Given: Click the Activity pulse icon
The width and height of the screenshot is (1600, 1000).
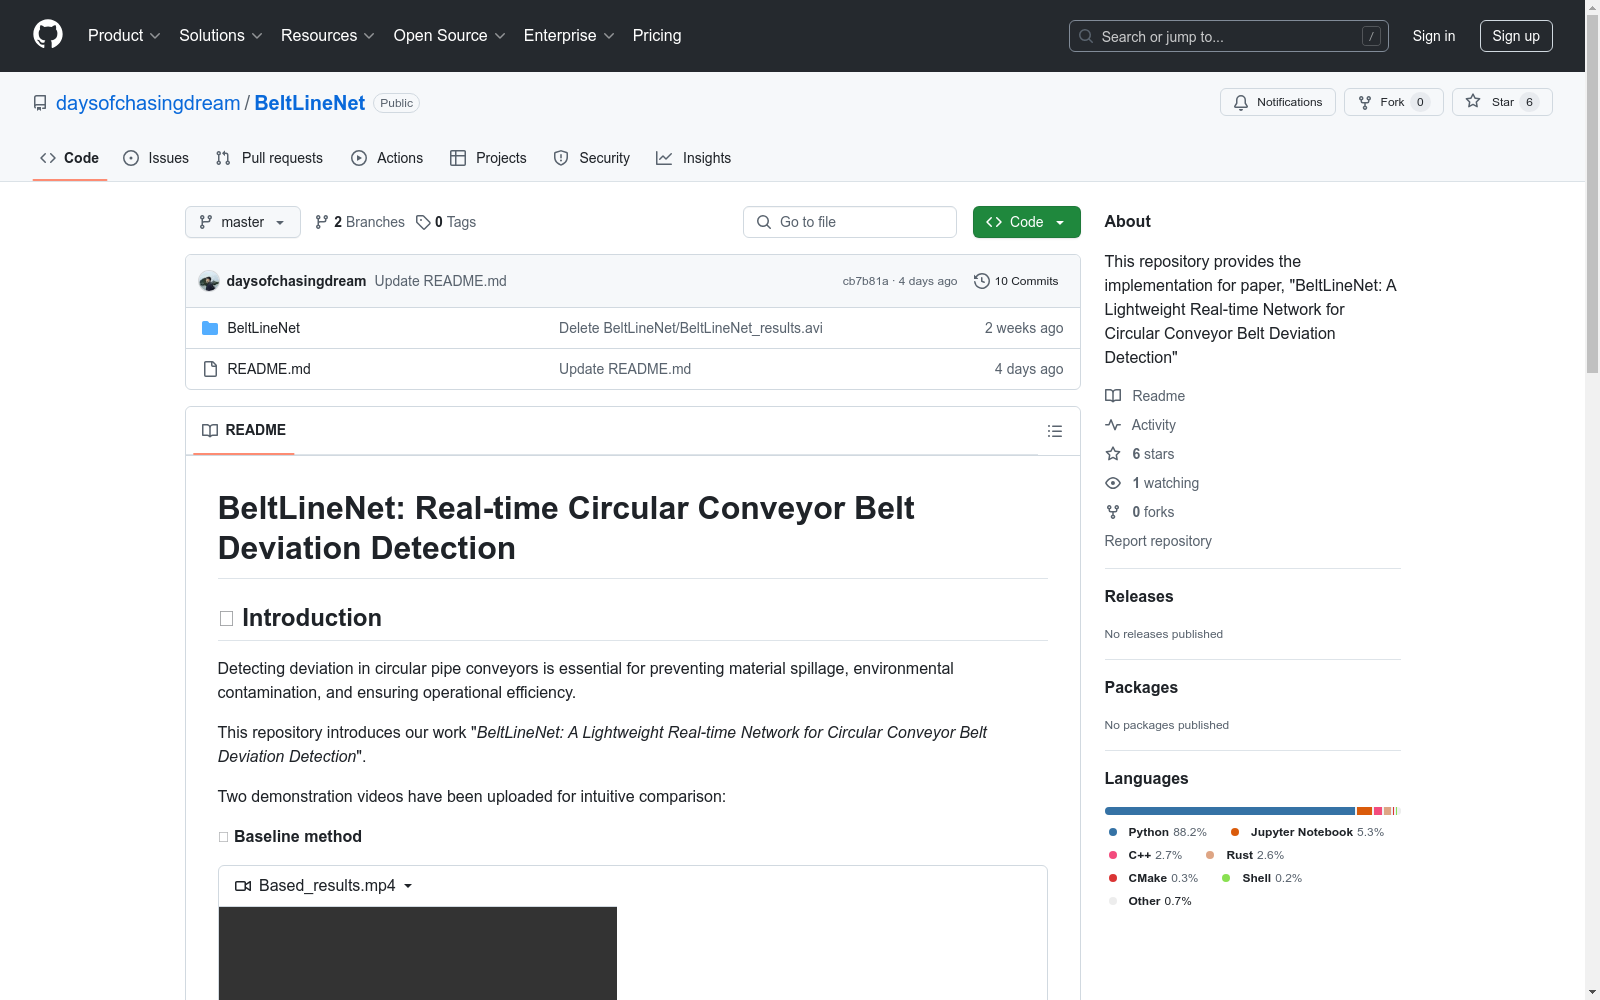Looking at the screenshot, I should pos(1113,425).
